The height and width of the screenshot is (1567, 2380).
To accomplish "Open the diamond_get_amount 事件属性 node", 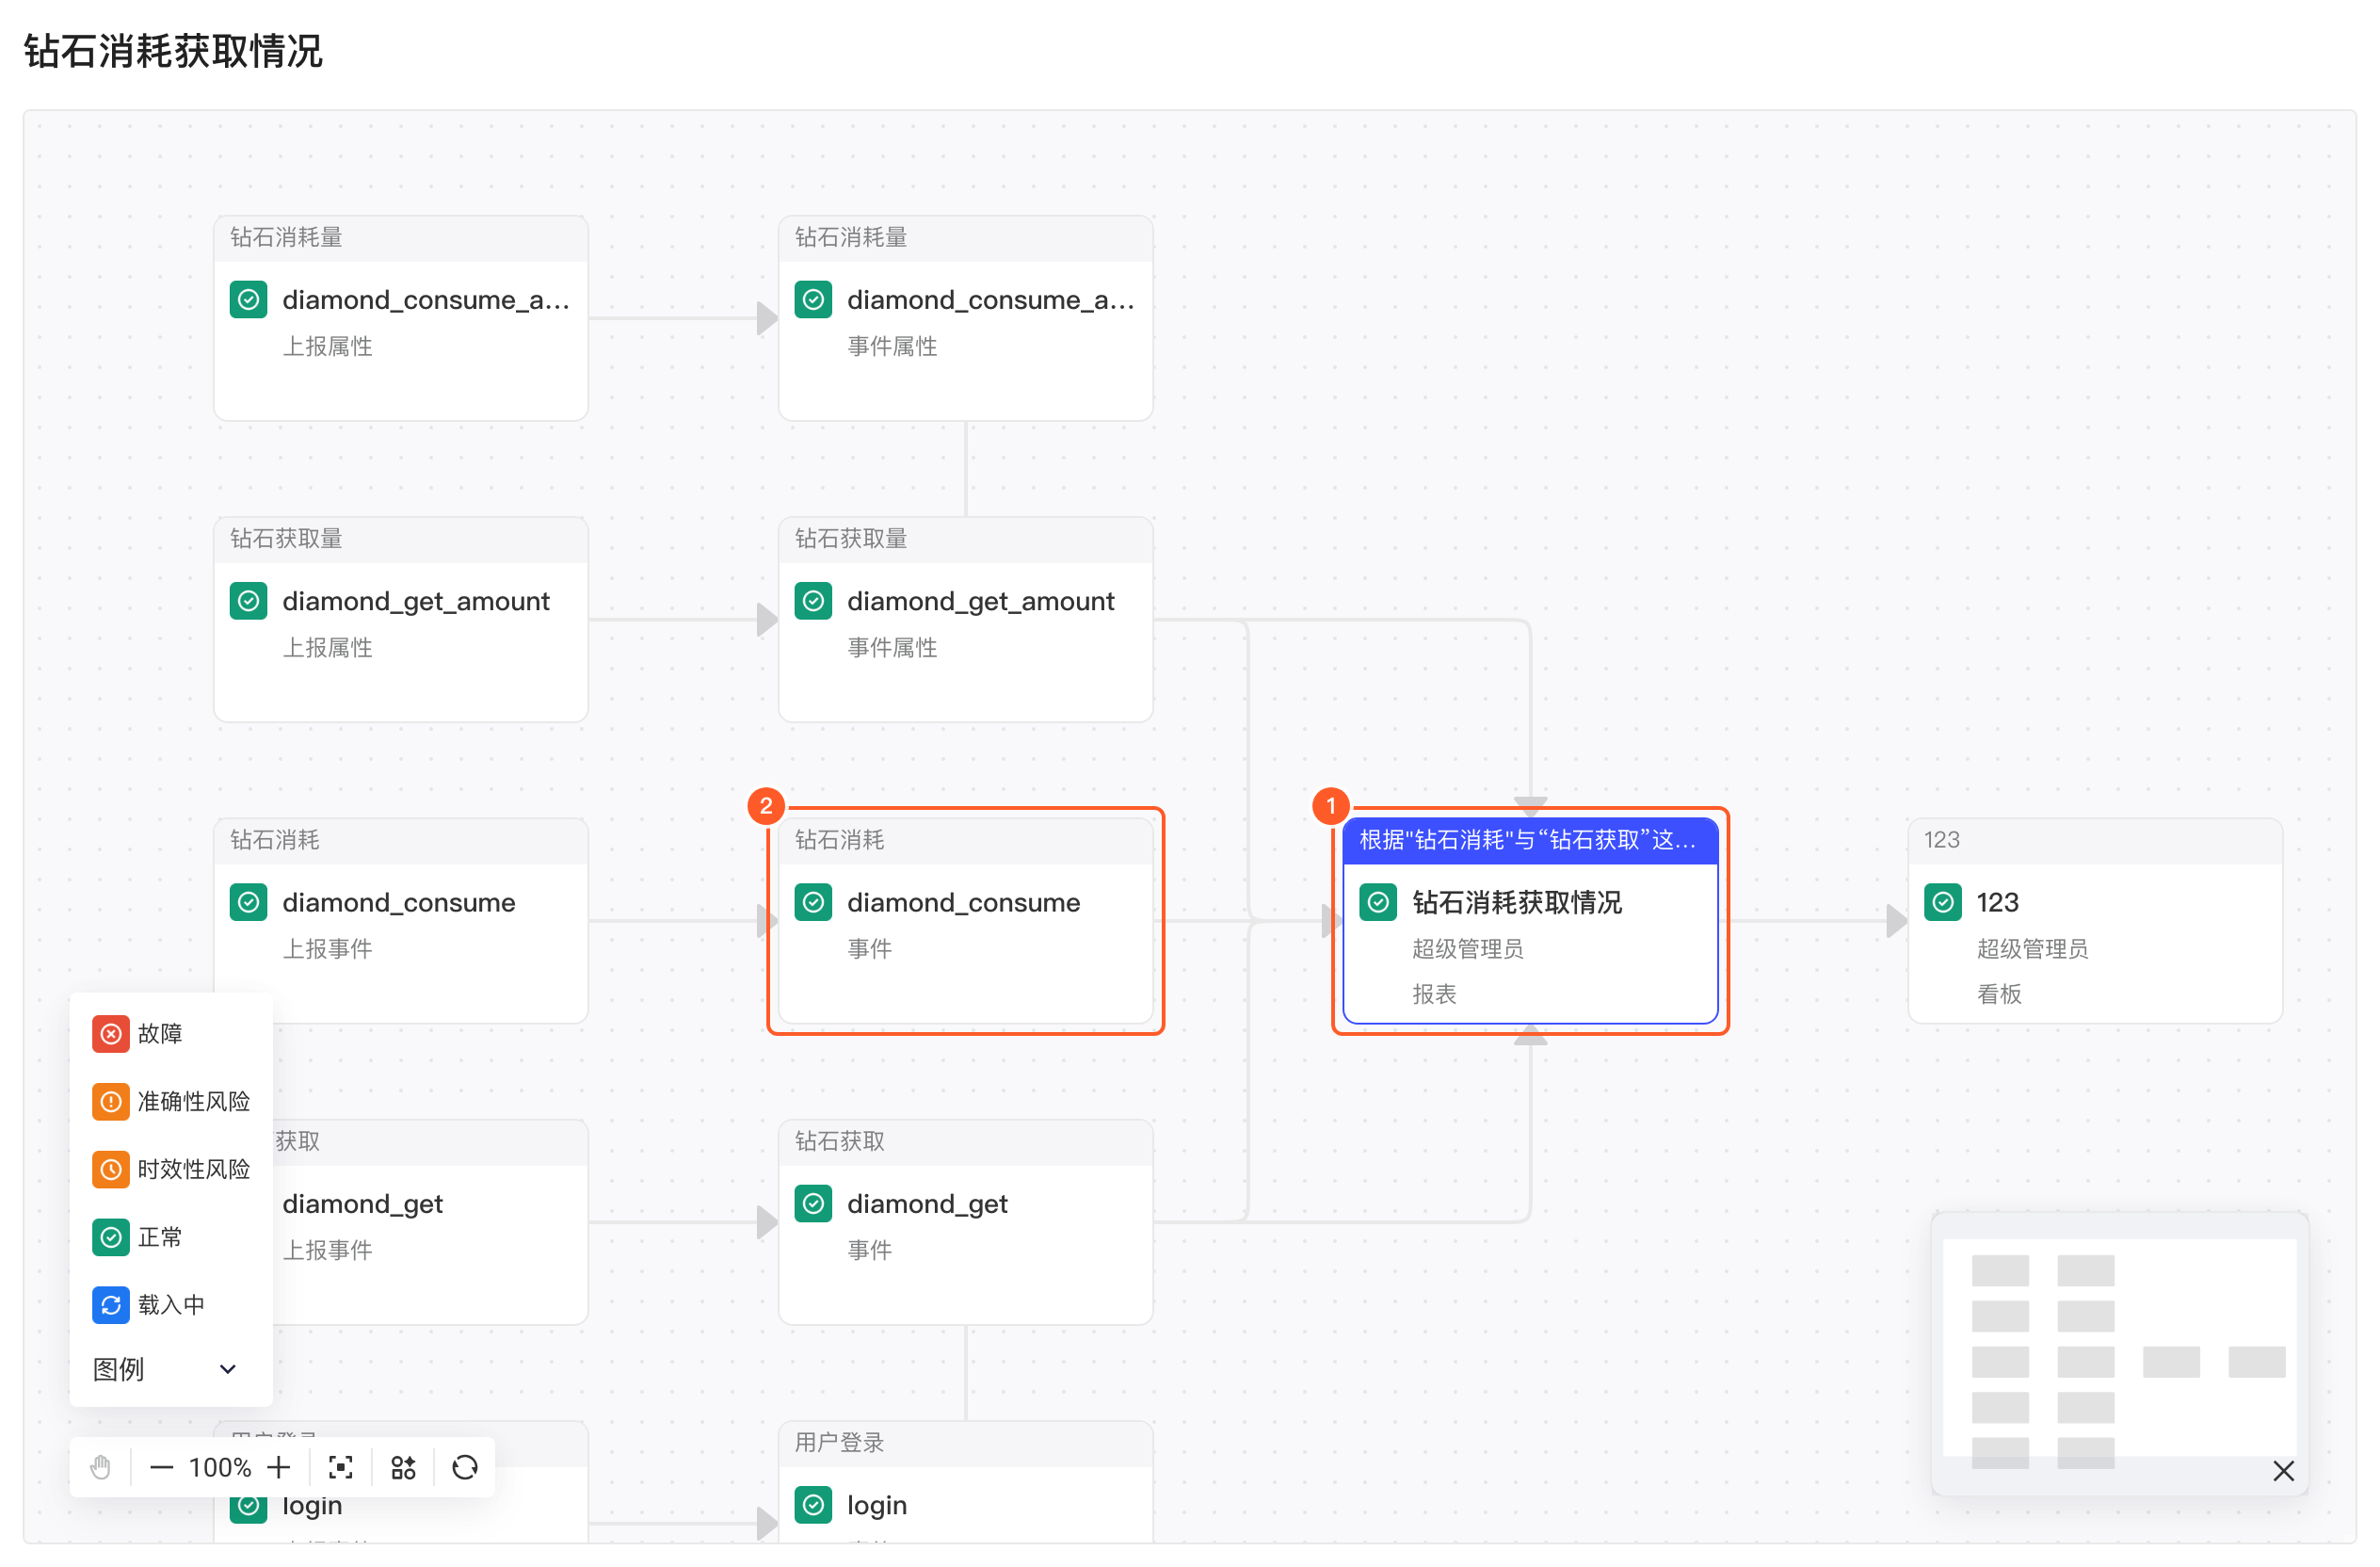I will [x=965, y=619].
